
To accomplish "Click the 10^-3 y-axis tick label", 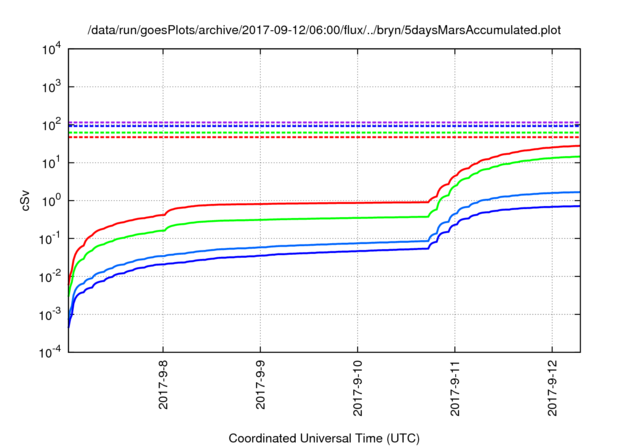I will [x=50, y=314].
